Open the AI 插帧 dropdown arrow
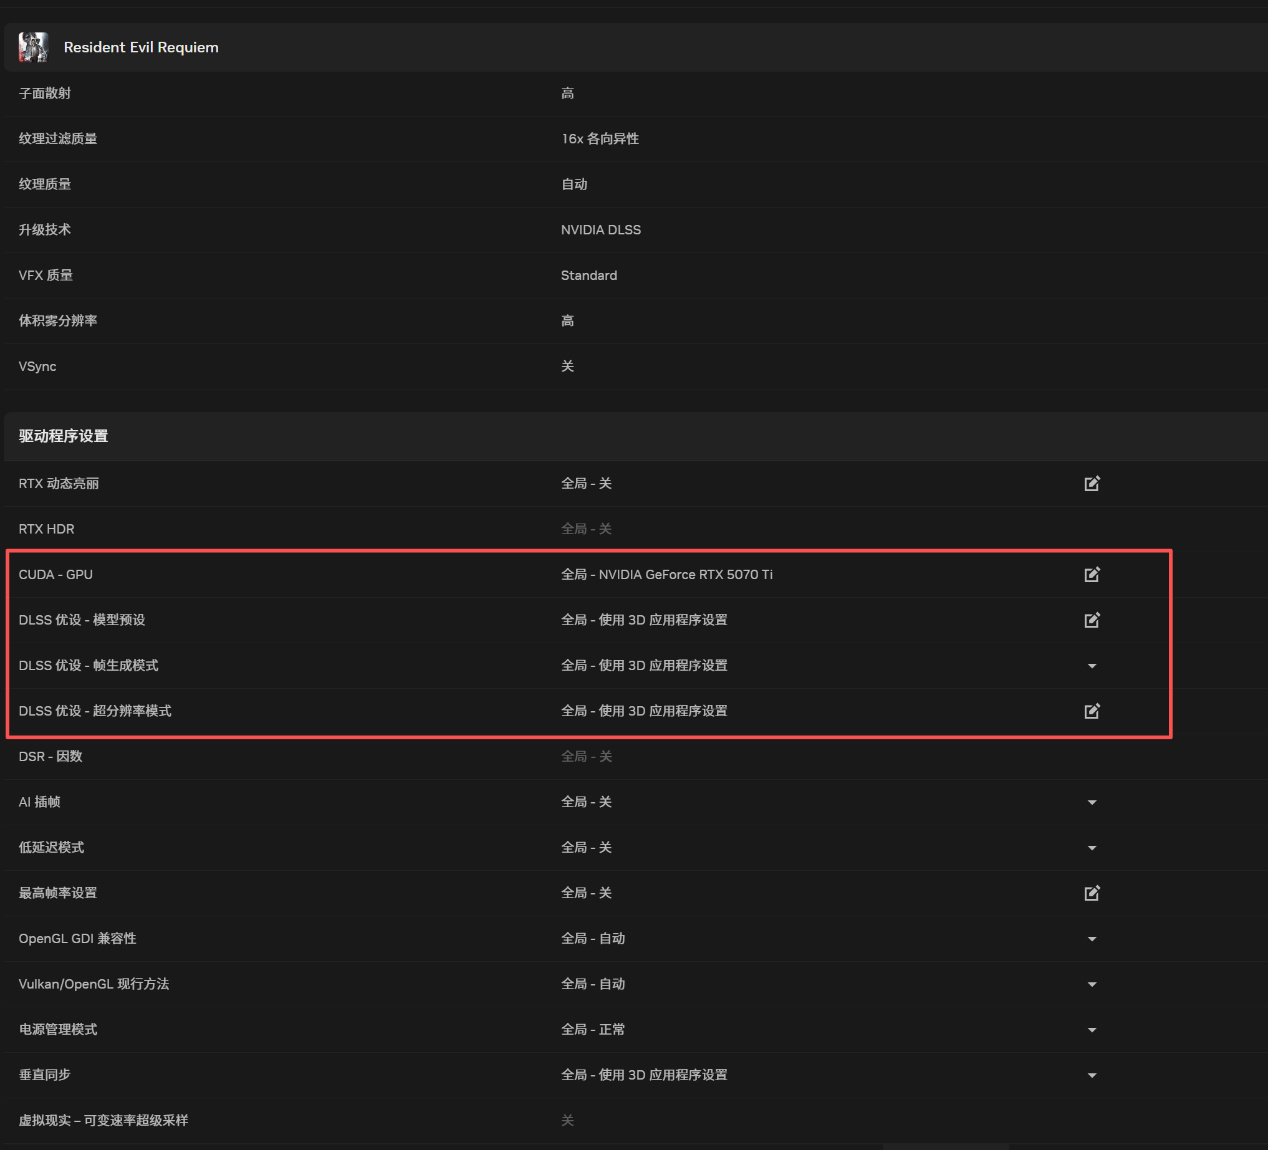This screenshot has width=1268, height=1150. pyautogui.click(x=1092, y=802)
